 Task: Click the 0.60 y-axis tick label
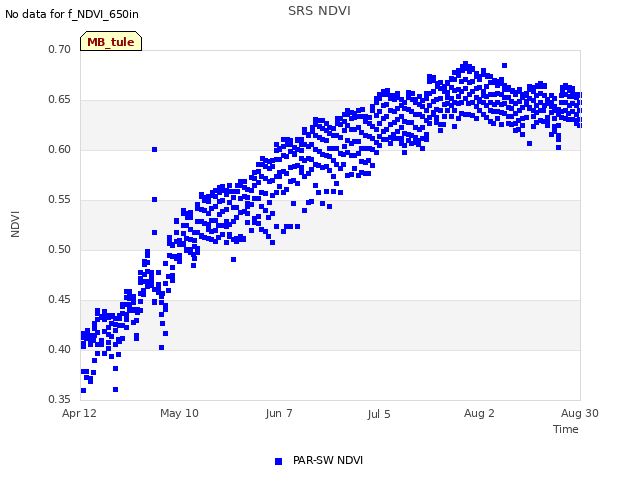59,149
